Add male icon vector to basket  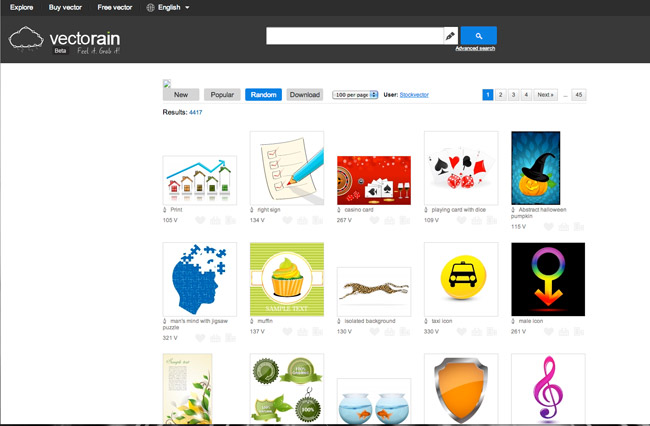pos(563,332)
